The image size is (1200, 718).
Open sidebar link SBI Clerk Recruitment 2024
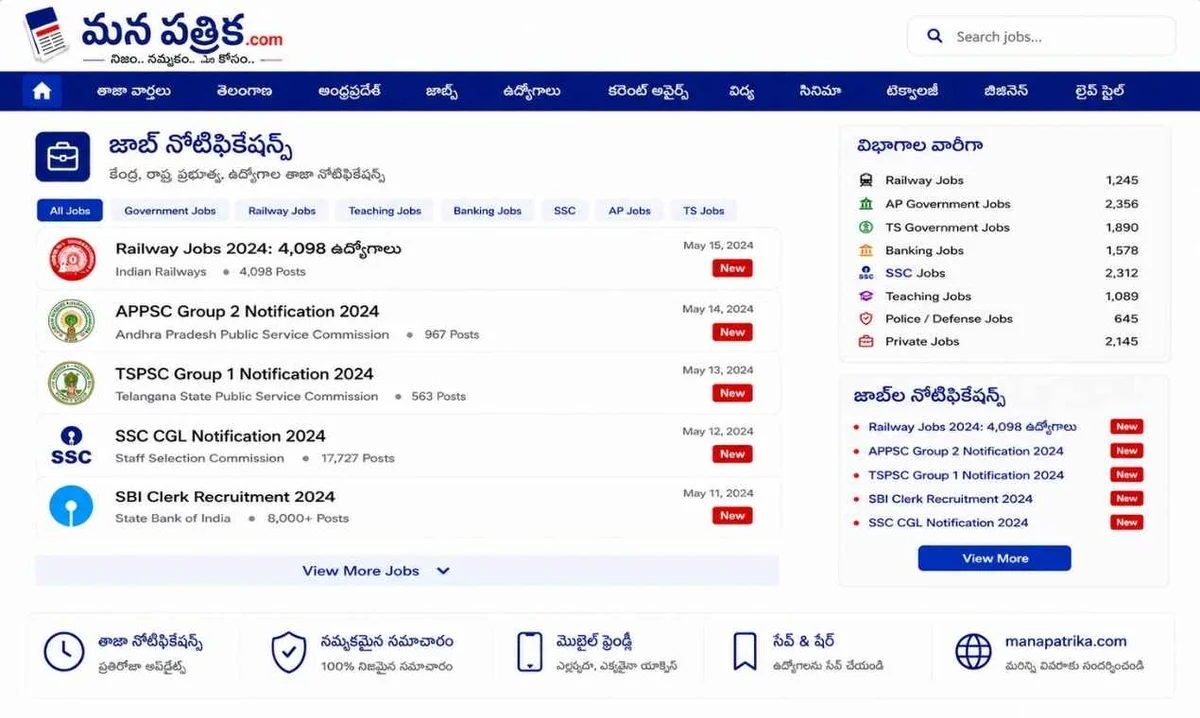click(950, 498)
